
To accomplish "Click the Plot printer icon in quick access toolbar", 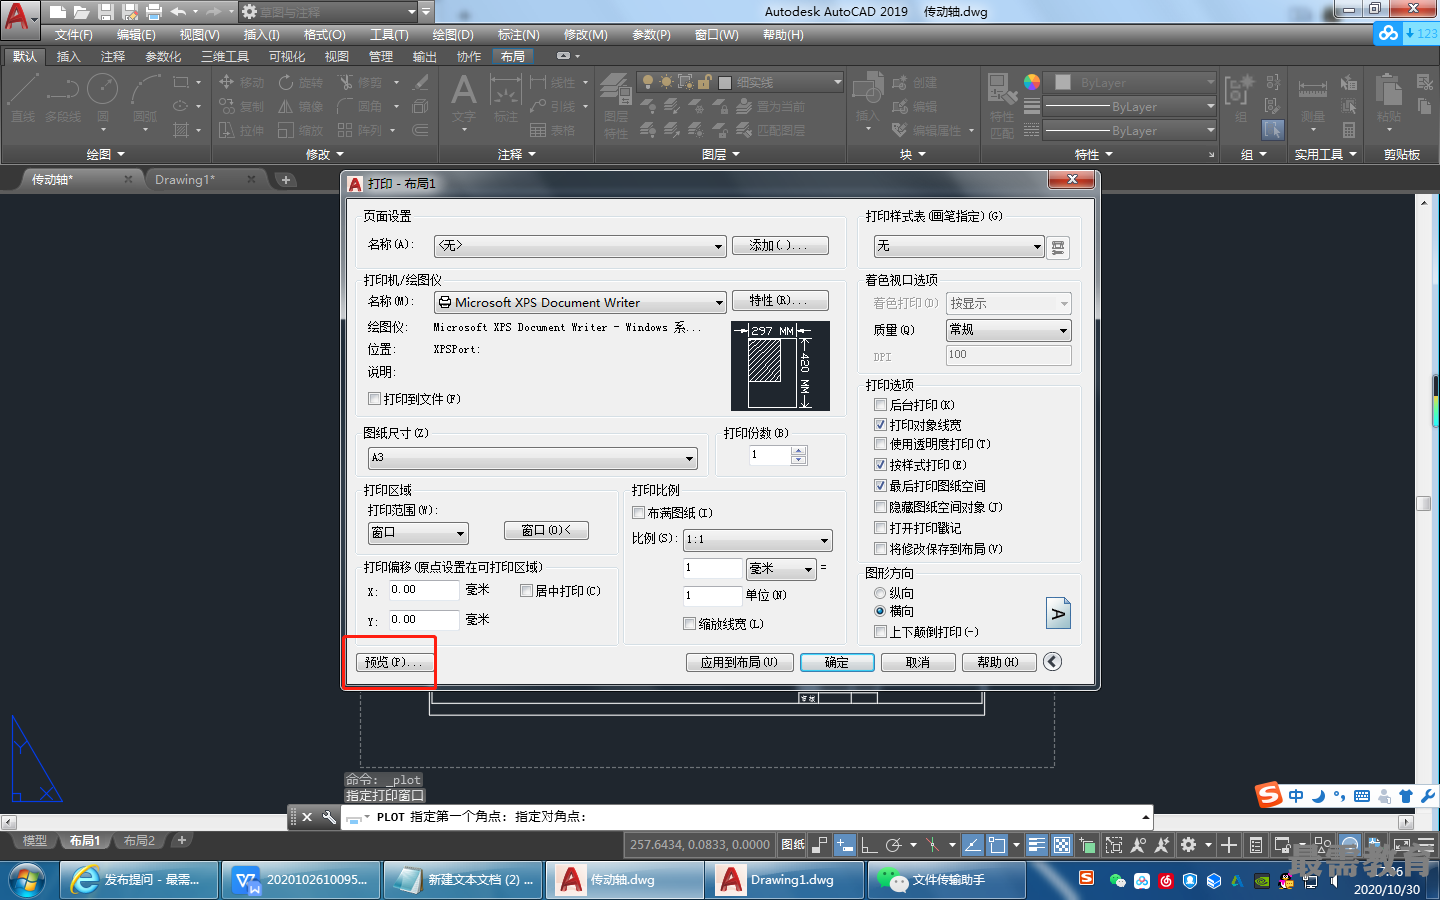I will [x=154, y=12].
